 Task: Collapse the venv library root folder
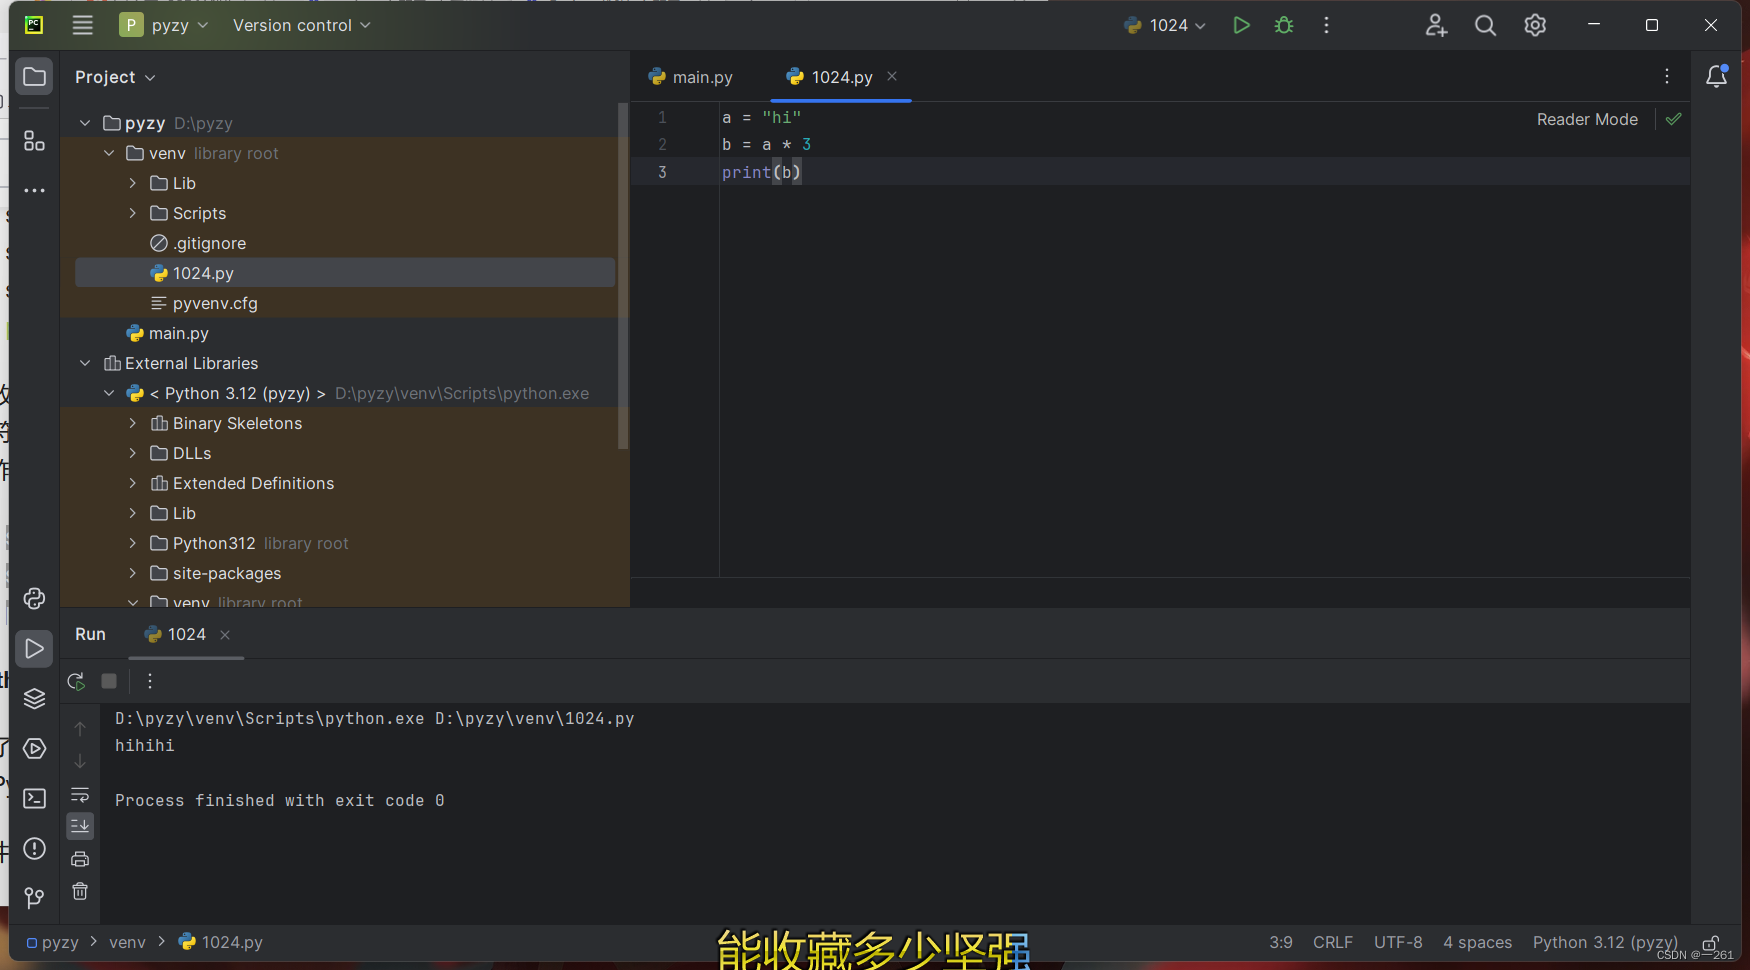point(110,153)
